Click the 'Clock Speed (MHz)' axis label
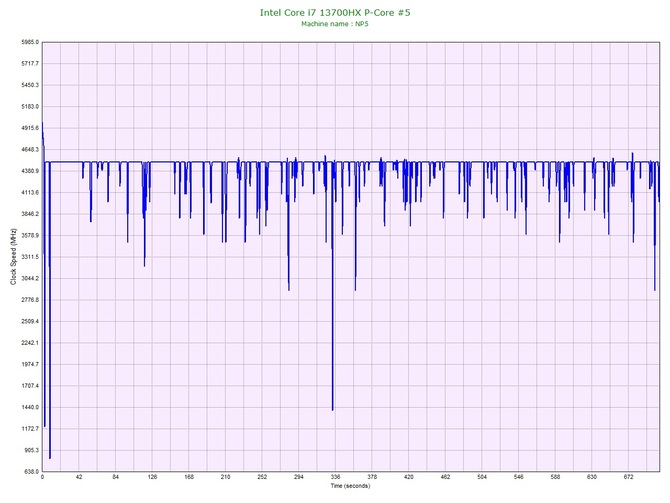The height and width of the screenshot is (503, 670). click(13, 256)
